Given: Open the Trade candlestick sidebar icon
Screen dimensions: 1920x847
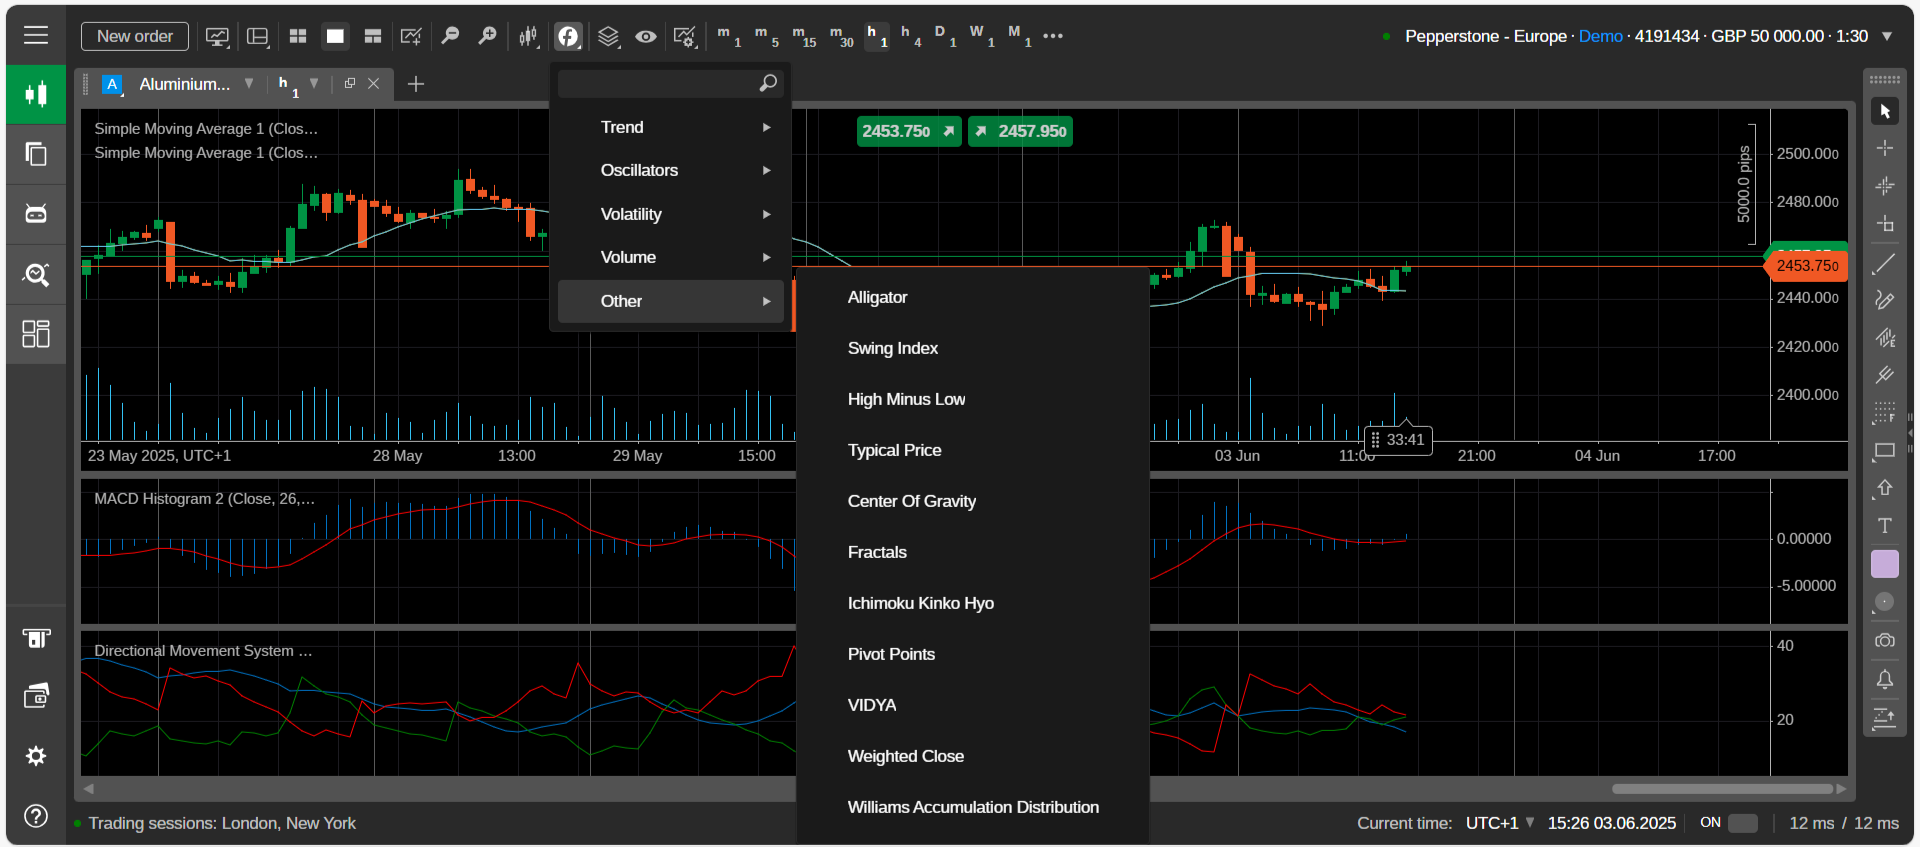Looking at the screenshot, I should point(36,94).
